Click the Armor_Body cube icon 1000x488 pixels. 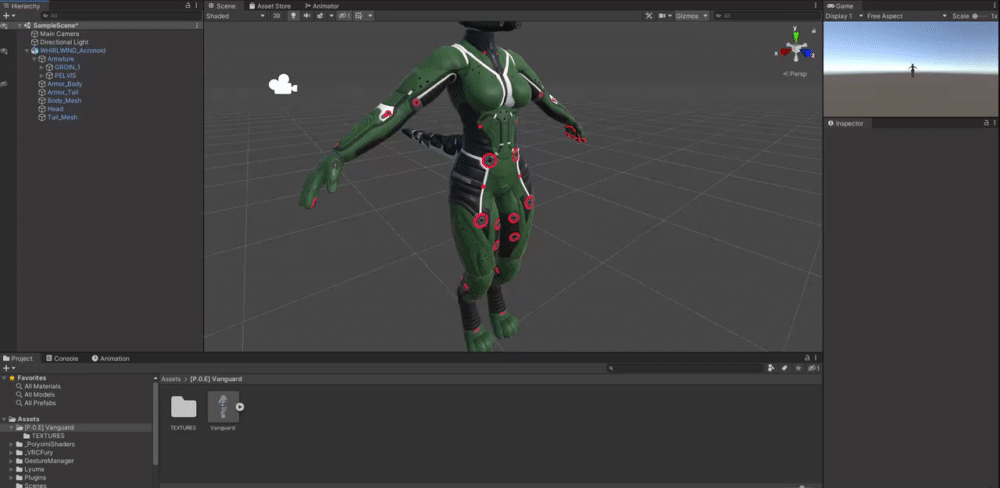(42, 84)
